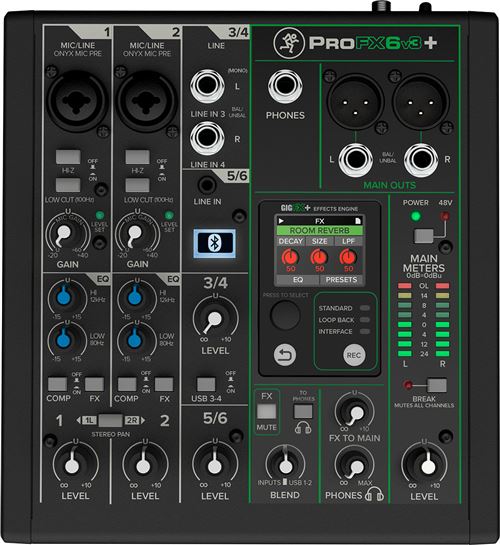Click the ROOM REVERB preset name on display
500x545 pixels.
tap(319, 230)
